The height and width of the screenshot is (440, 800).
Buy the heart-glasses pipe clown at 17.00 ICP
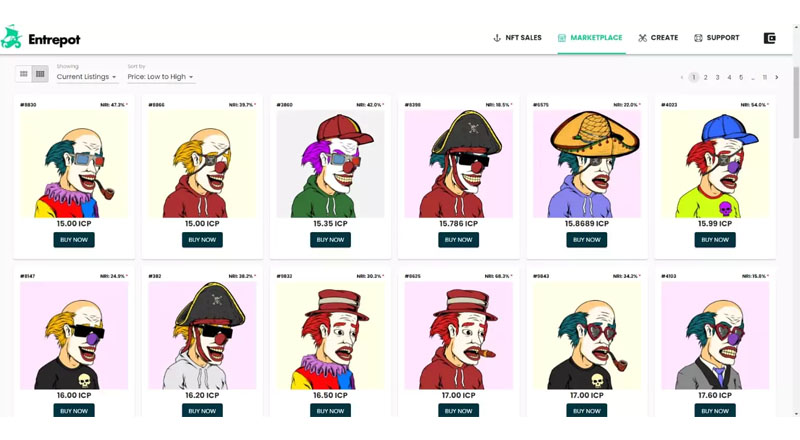(x=587, y=410)
